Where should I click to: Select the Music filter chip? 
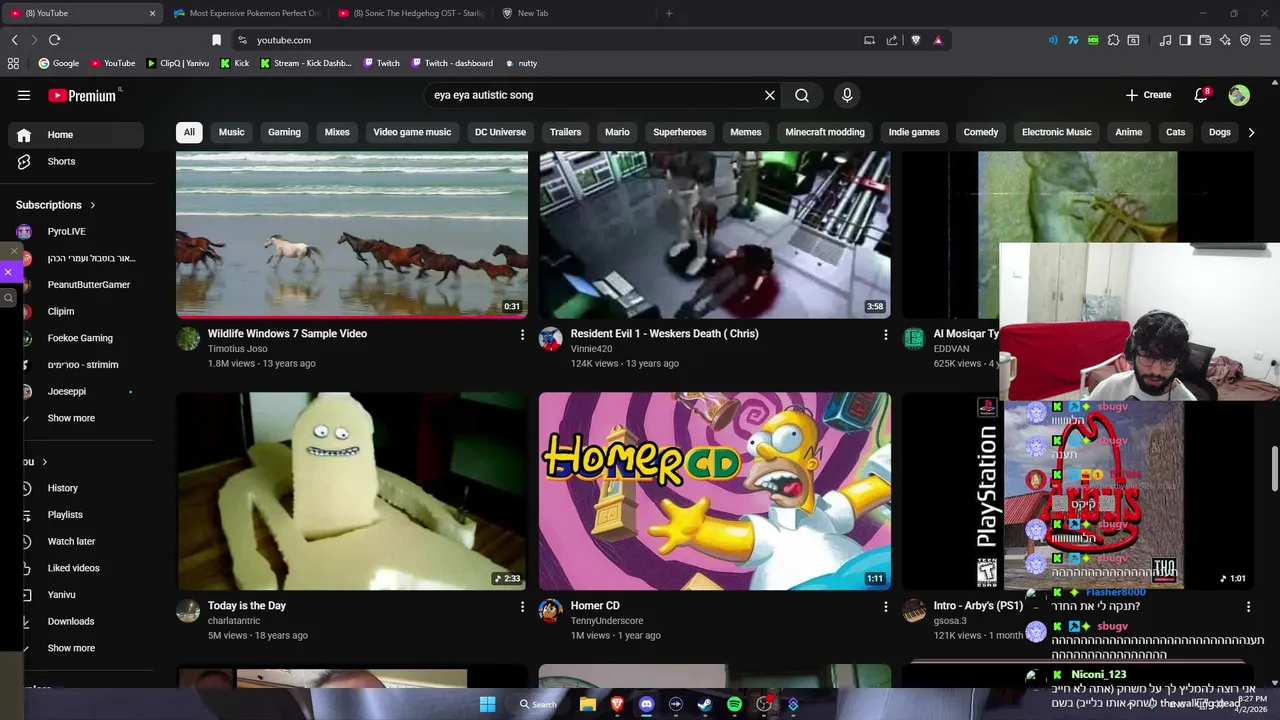(x=231, y=132)
